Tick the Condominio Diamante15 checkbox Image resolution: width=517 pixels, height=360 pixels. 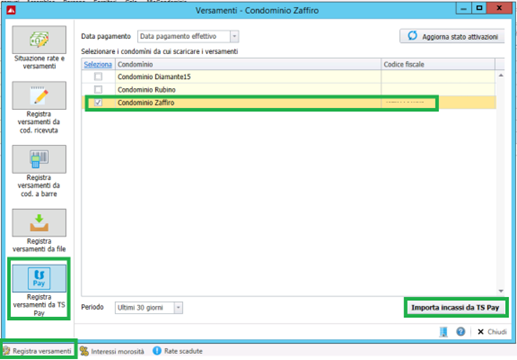point(98,77)
